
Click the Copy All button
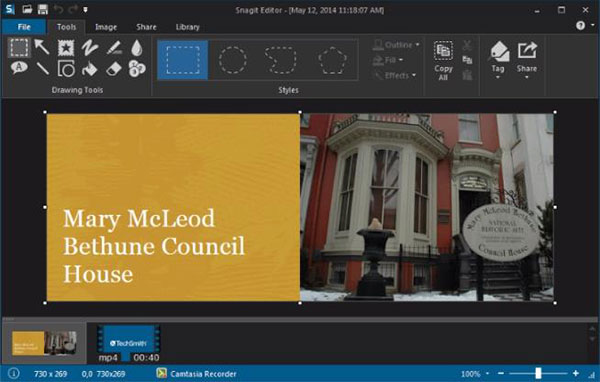tap(443, 61)
